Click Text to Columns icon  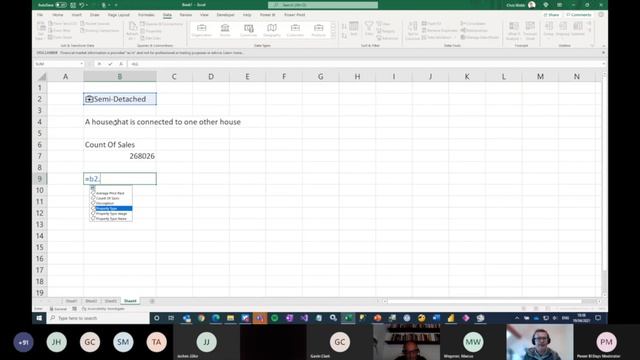coord(413,31)
